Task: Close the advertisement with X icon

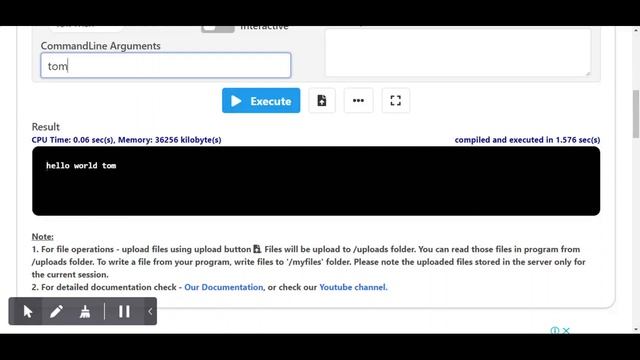Action: coord(566,330)
